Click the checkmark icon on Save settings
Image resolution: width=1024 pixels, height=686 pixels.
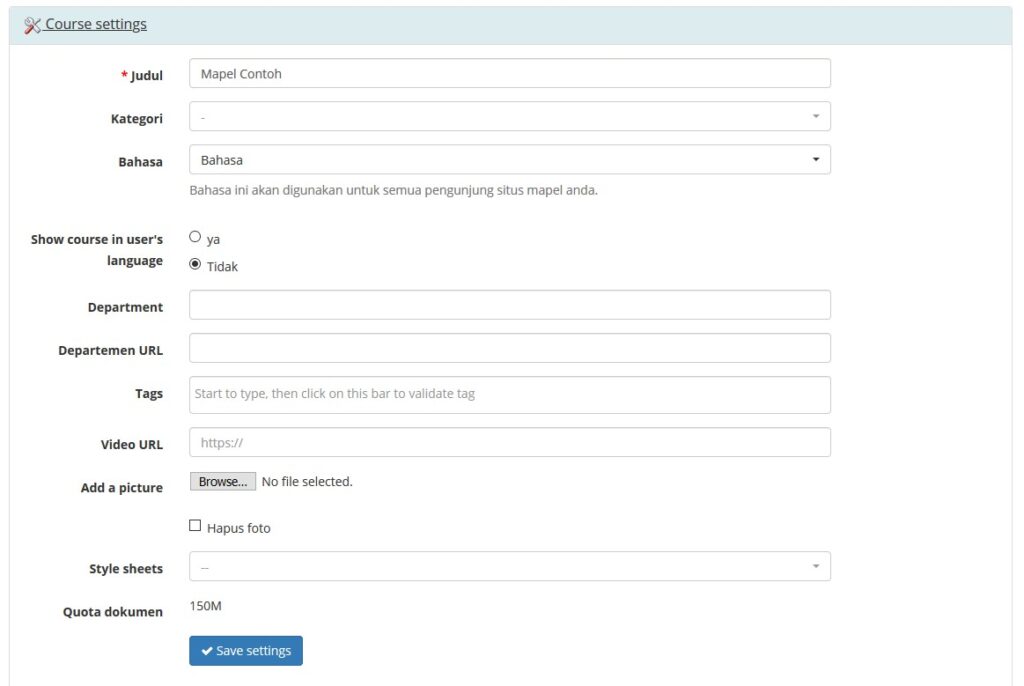coord(207,651)
